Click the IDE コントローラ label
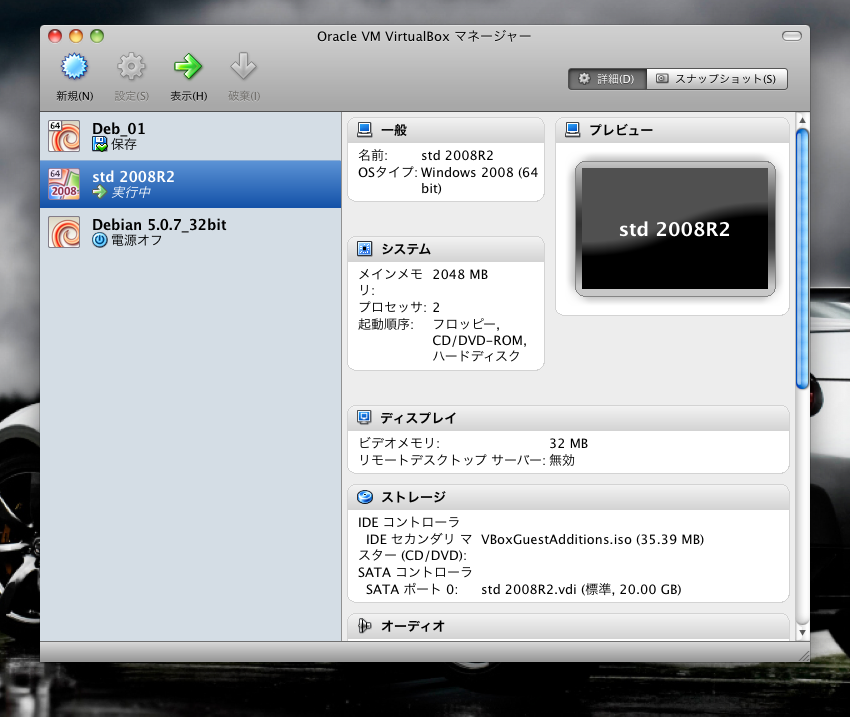Image resolution: width=850 pixels, height=717 pixels. click(x=409, y=522)
